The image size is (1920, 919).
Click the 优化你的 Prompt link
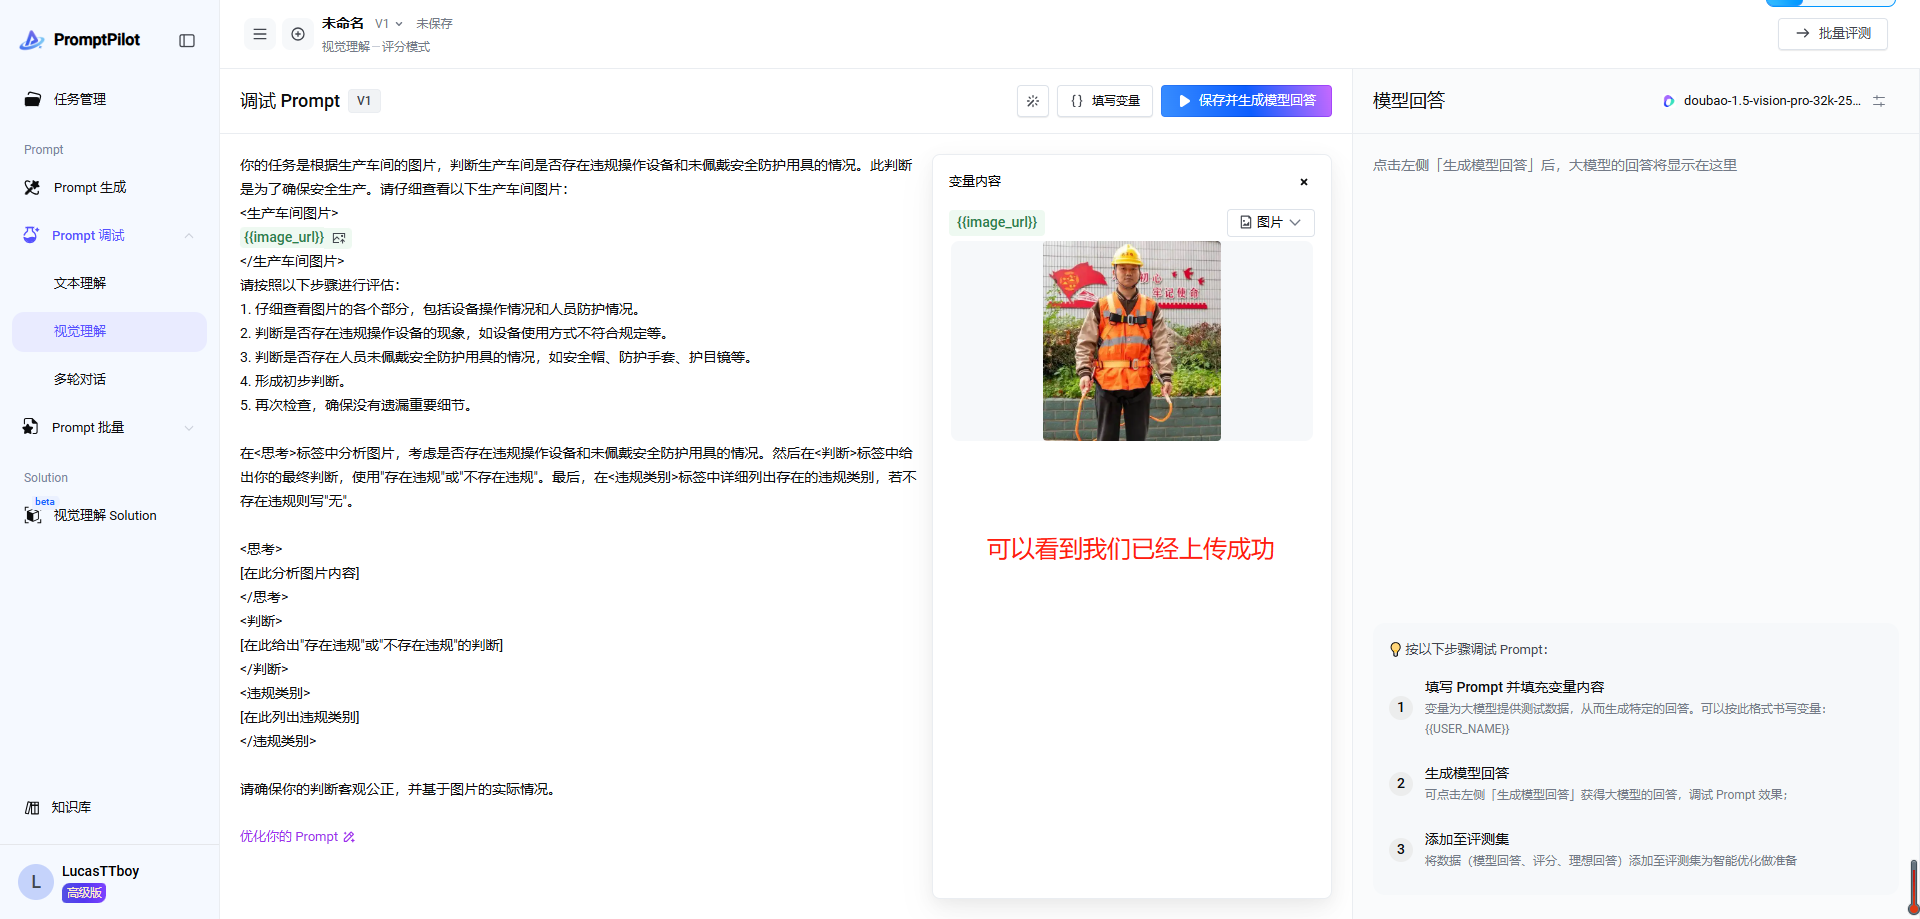pyautogui.click(x=297, y=837)
